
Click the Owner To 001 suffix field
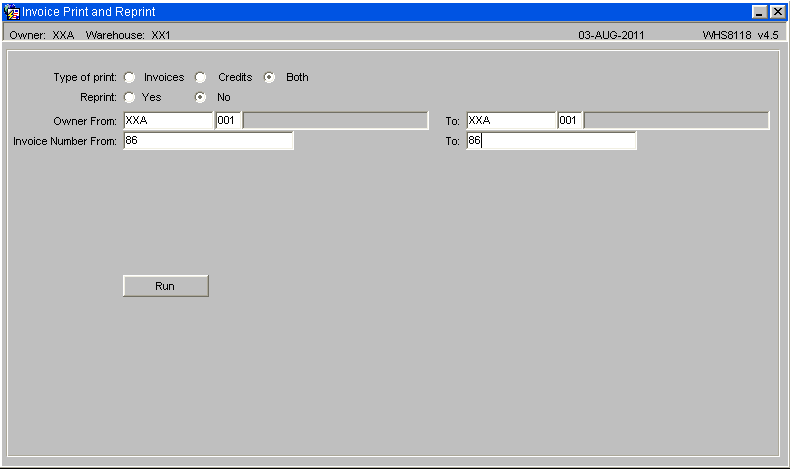tap(570, 120)
